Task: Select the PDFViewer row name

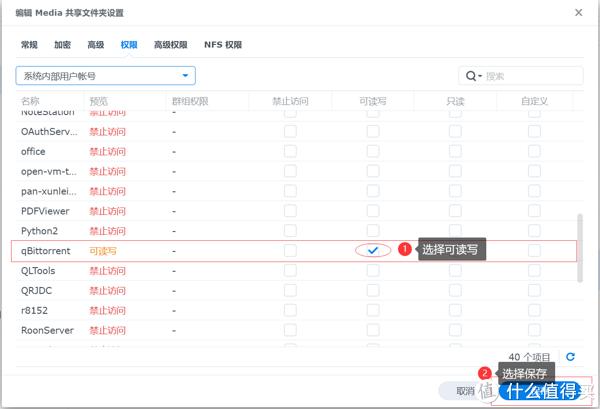Action: click(x=45, y=211)
